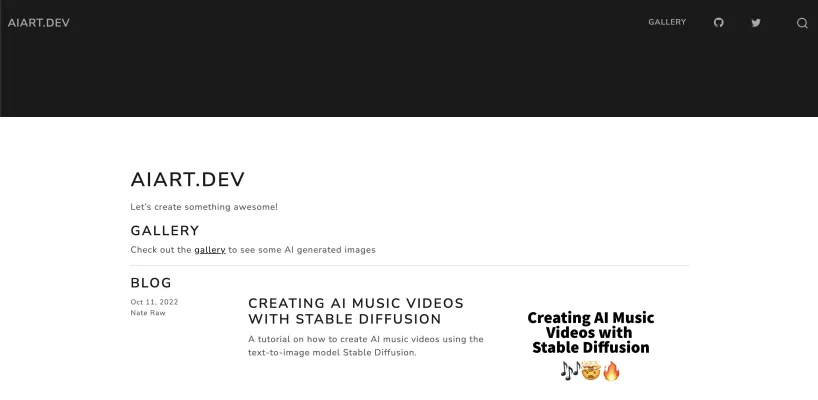This screenshot has width=818, height=400.
Task: Click the music notes emoji in thumbnail
Action: pos(570,371)
